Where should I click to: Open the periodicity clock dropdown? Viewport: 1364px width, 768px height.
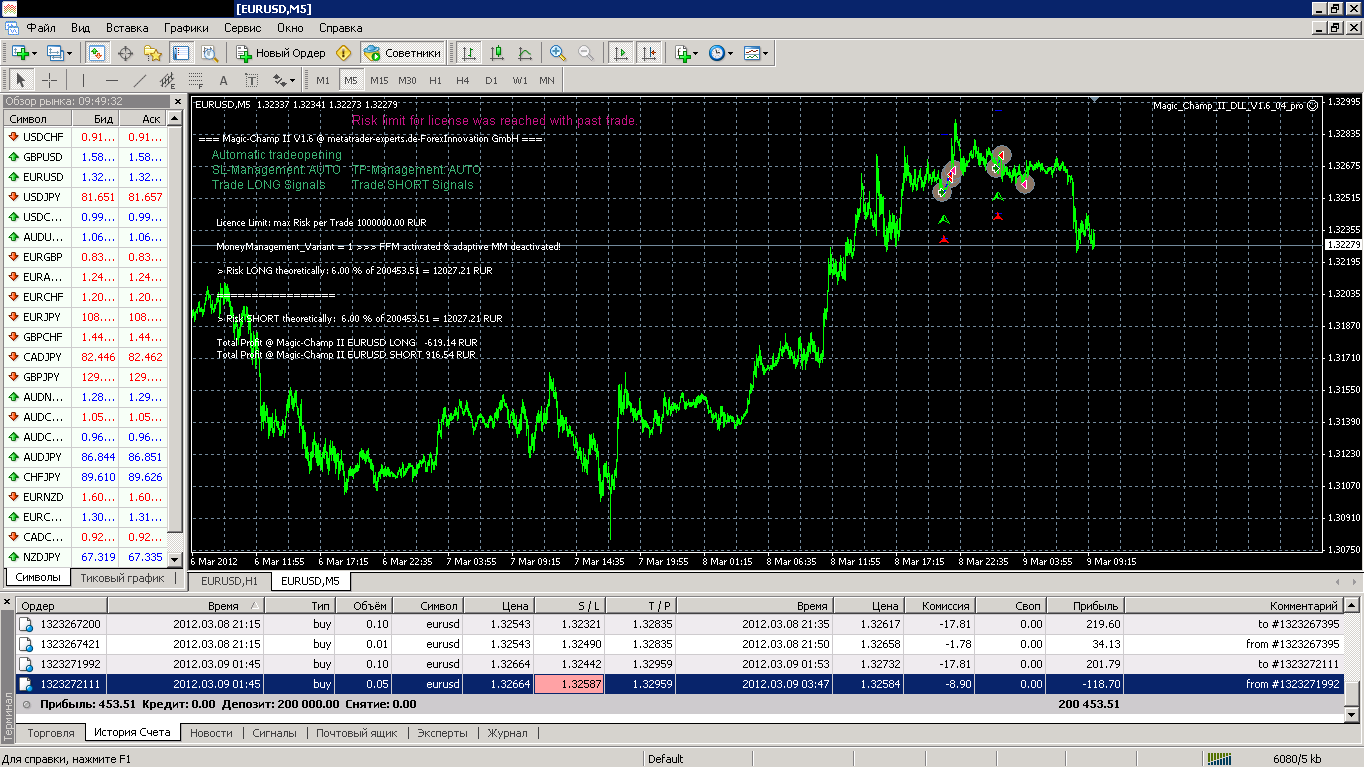point(720,53)
